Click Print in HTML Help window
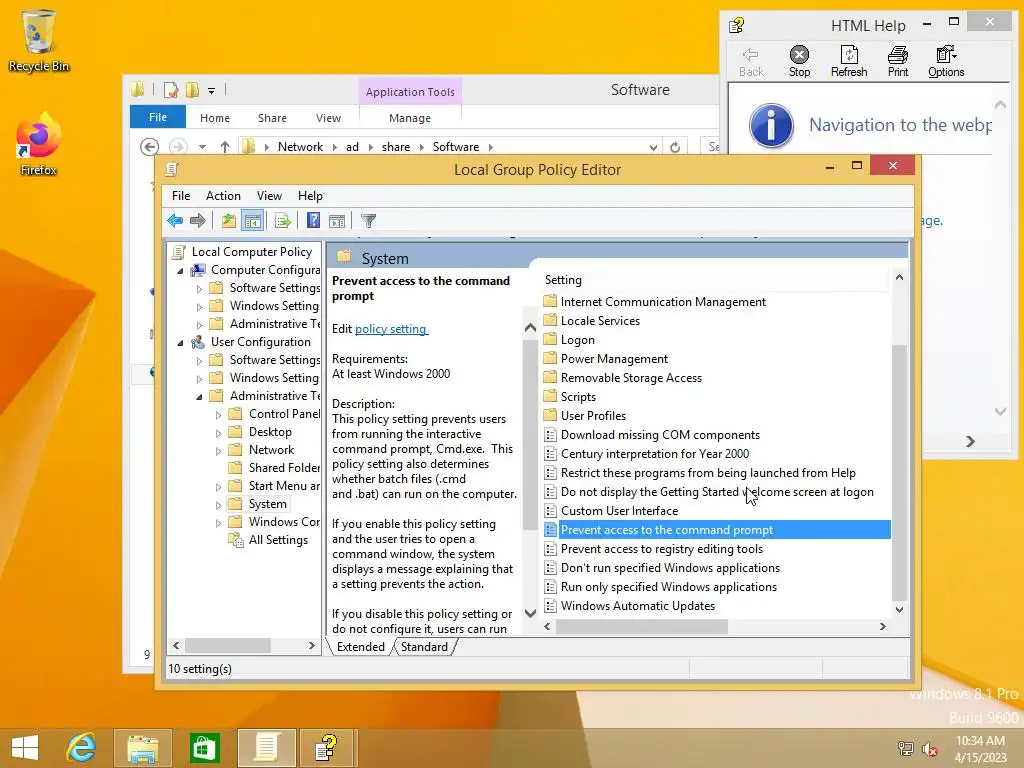This screenshot has width=1024, height=768. pos(898,61)
